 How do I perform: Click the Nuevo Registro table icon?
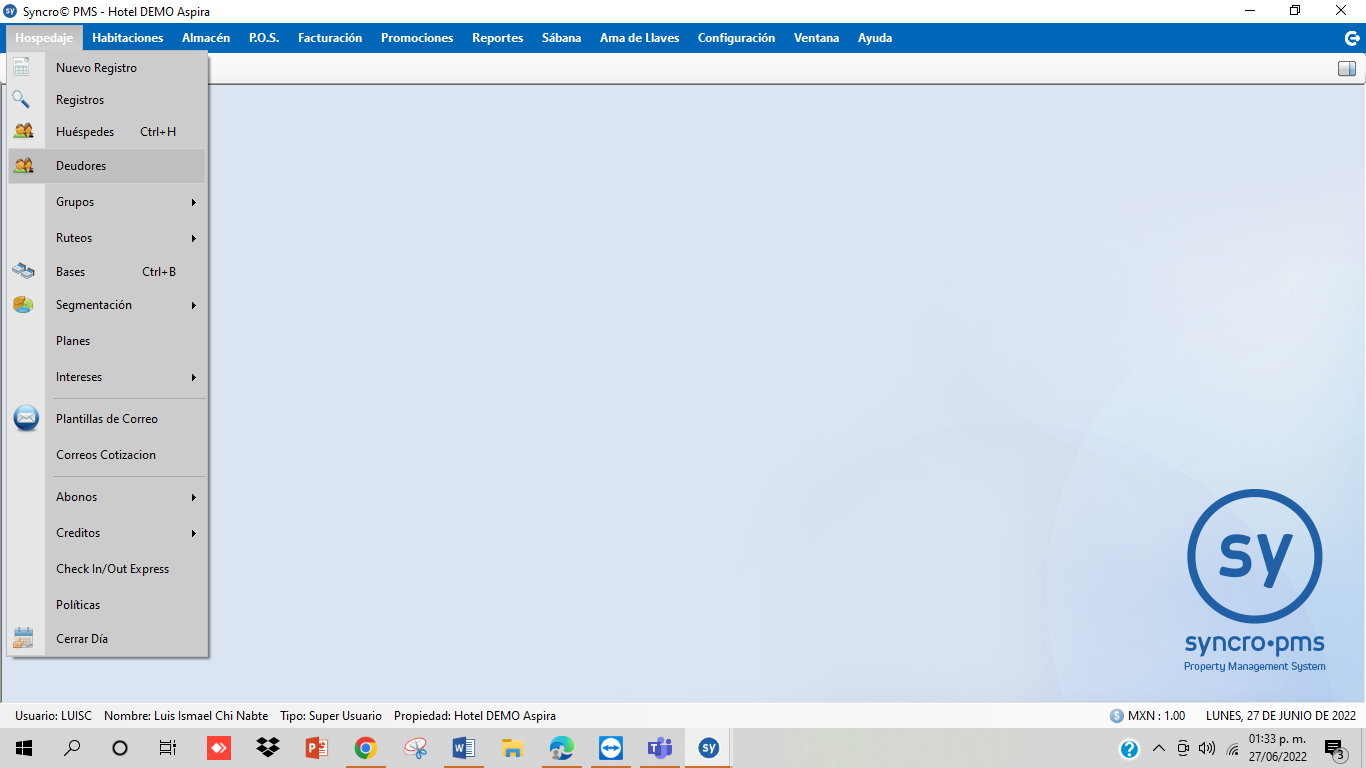21,68
